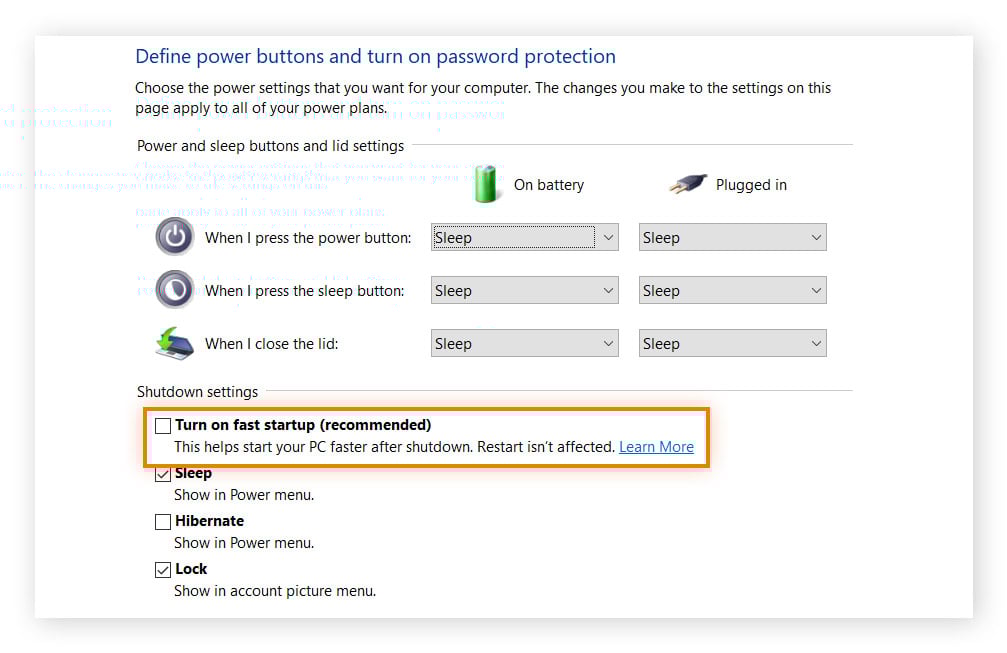
Task: Open power button On battery dropdown
Action: coord(525,238)
